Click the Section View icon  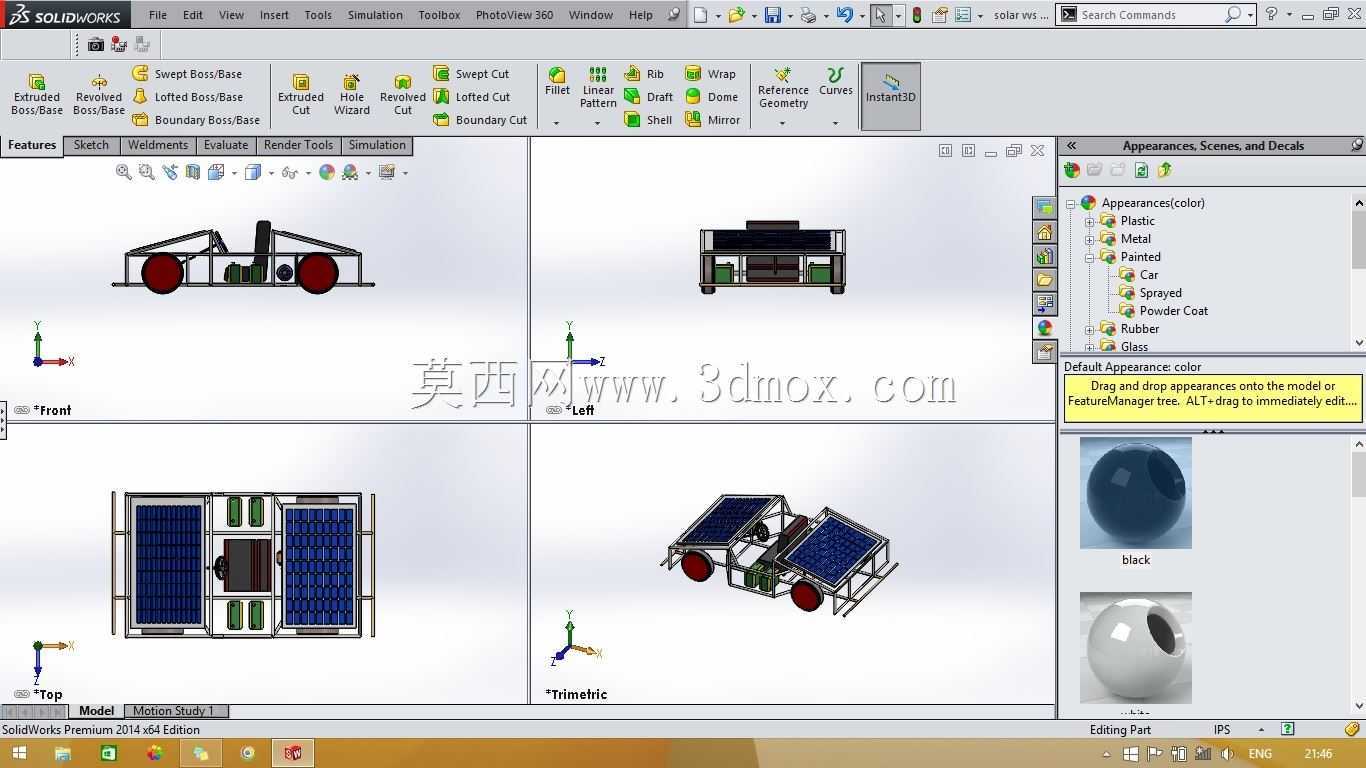193,172
